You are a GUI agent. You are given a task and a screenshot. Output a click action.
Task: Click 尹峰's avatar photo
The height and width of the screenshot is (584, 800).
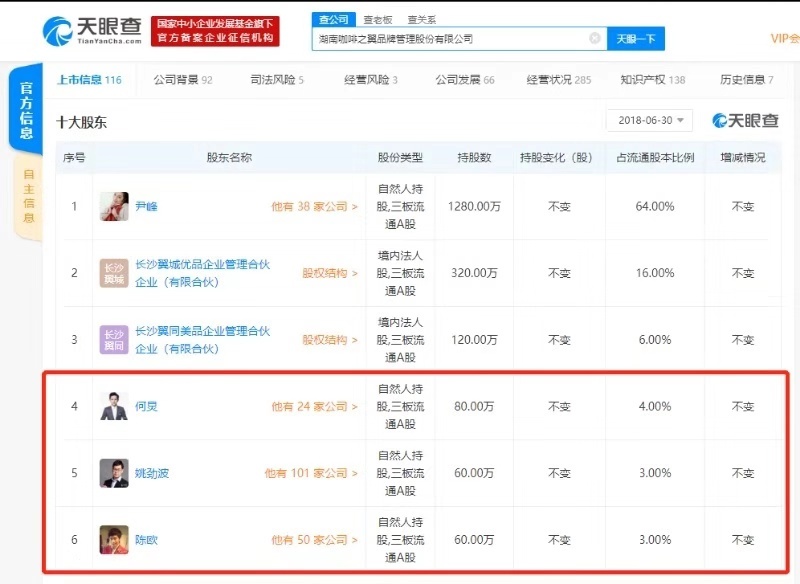click(x=114, y=207)
